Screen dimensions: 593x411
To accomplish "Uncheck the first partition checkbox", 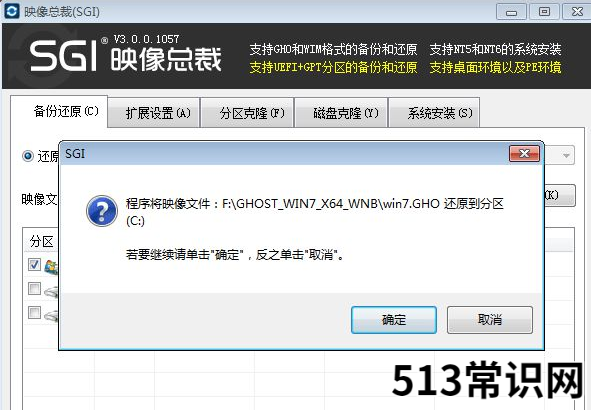I will click(x=34, y=265).
